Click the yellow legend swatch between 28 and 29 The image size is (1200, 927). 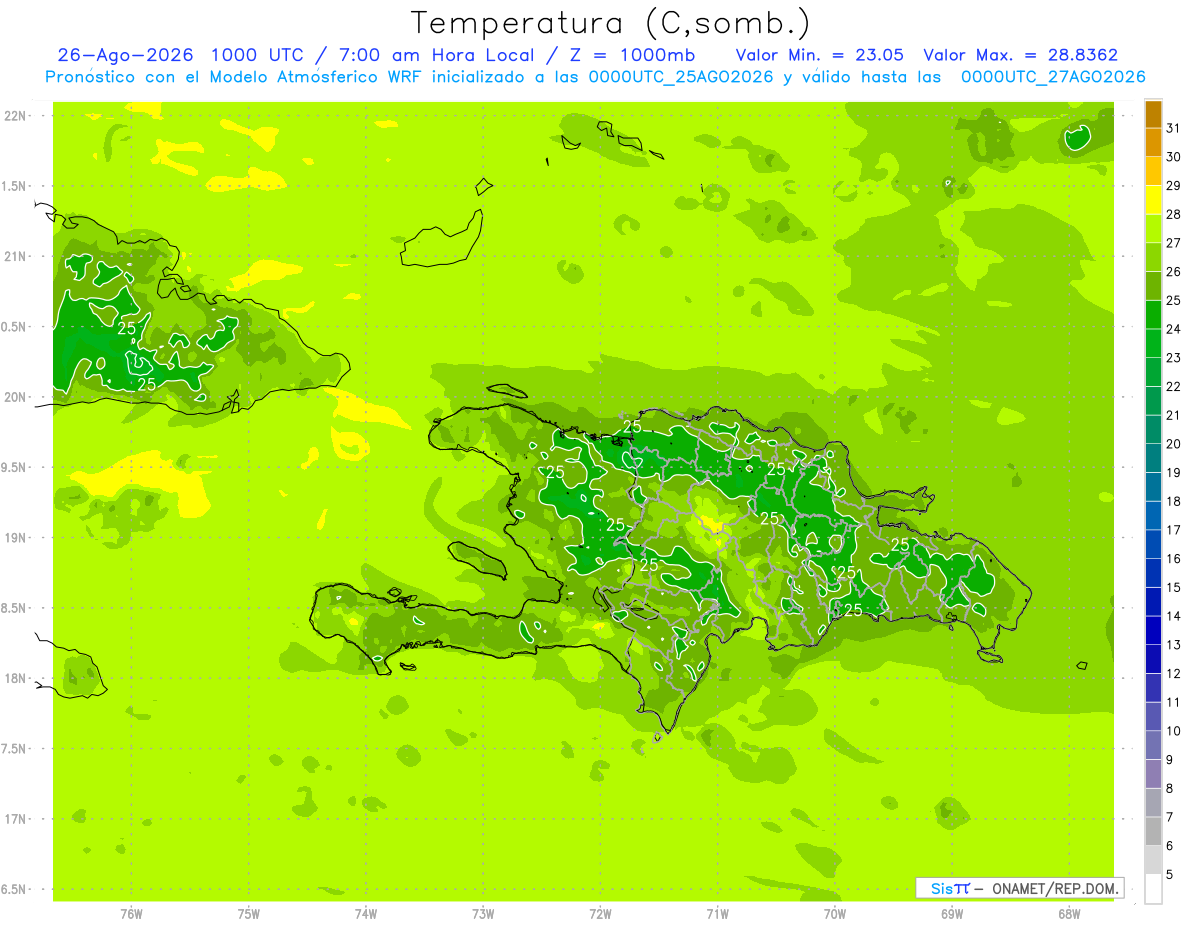[1153, 200]
